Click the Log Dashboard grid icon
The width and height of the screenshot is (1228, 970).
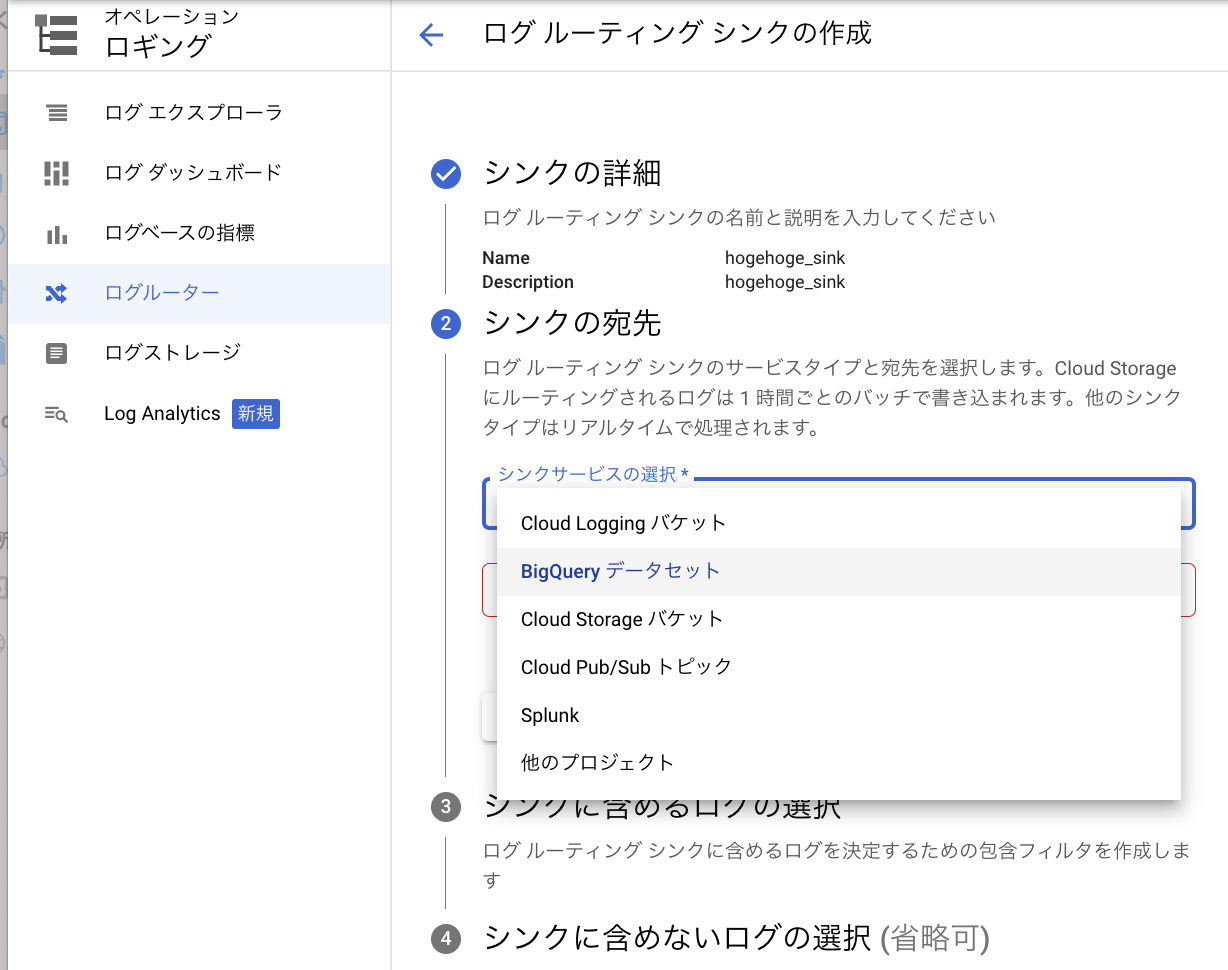tap(57, 173)
